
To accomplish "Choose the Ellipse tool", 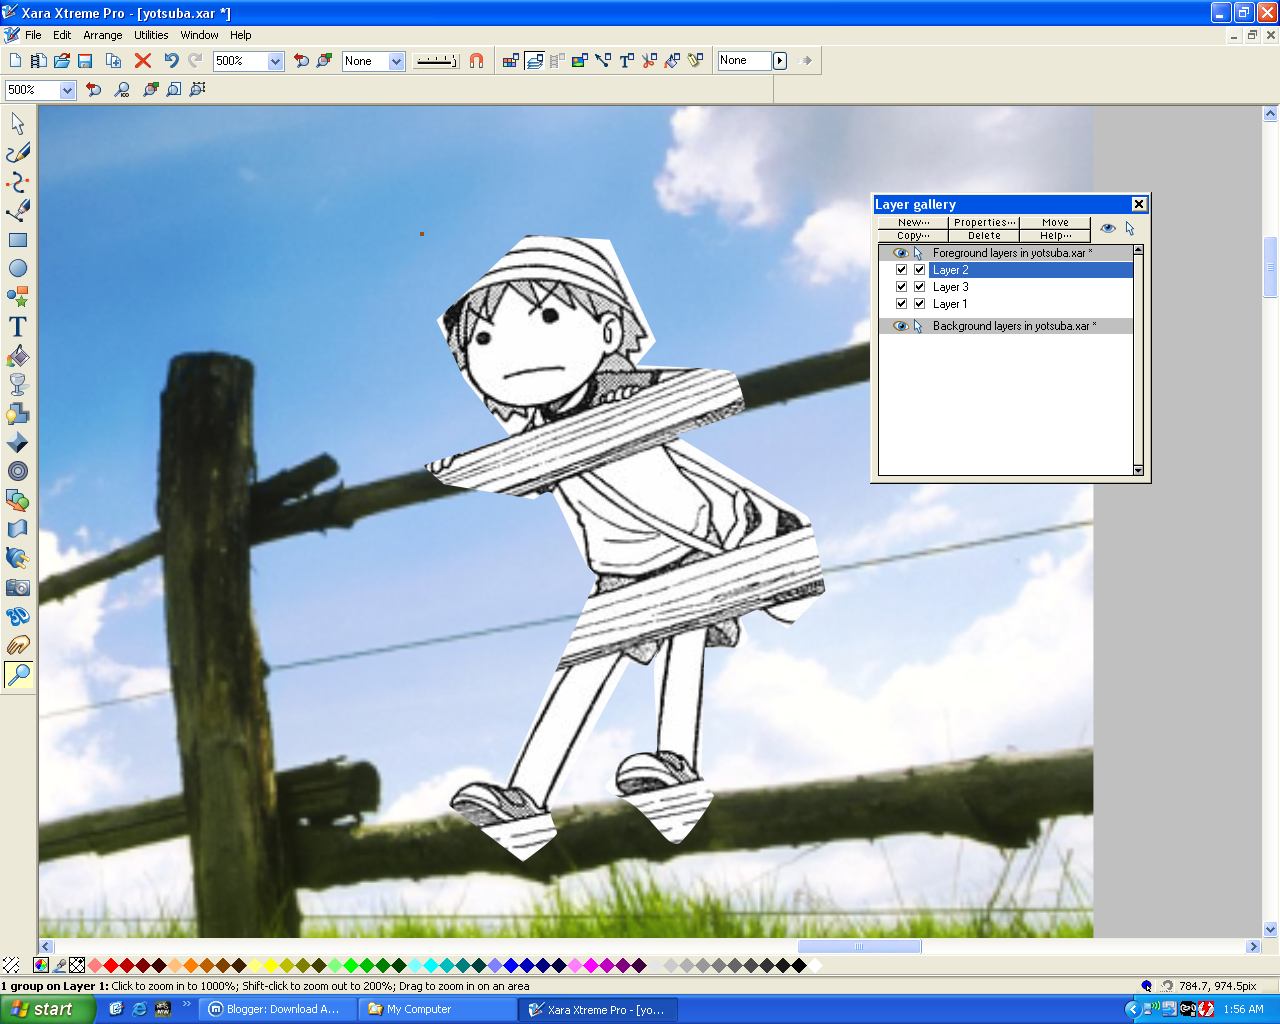I will [x=17, y=268].
